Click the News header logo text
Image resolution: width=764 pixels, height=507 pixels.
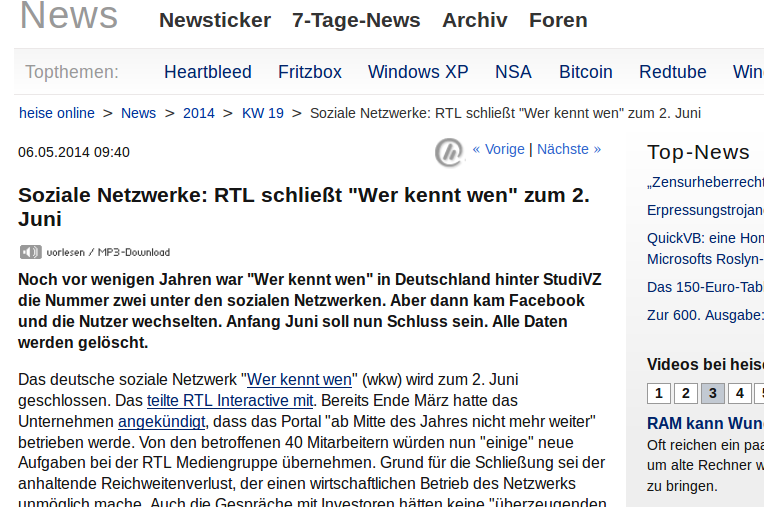click(x=69, y=16)
